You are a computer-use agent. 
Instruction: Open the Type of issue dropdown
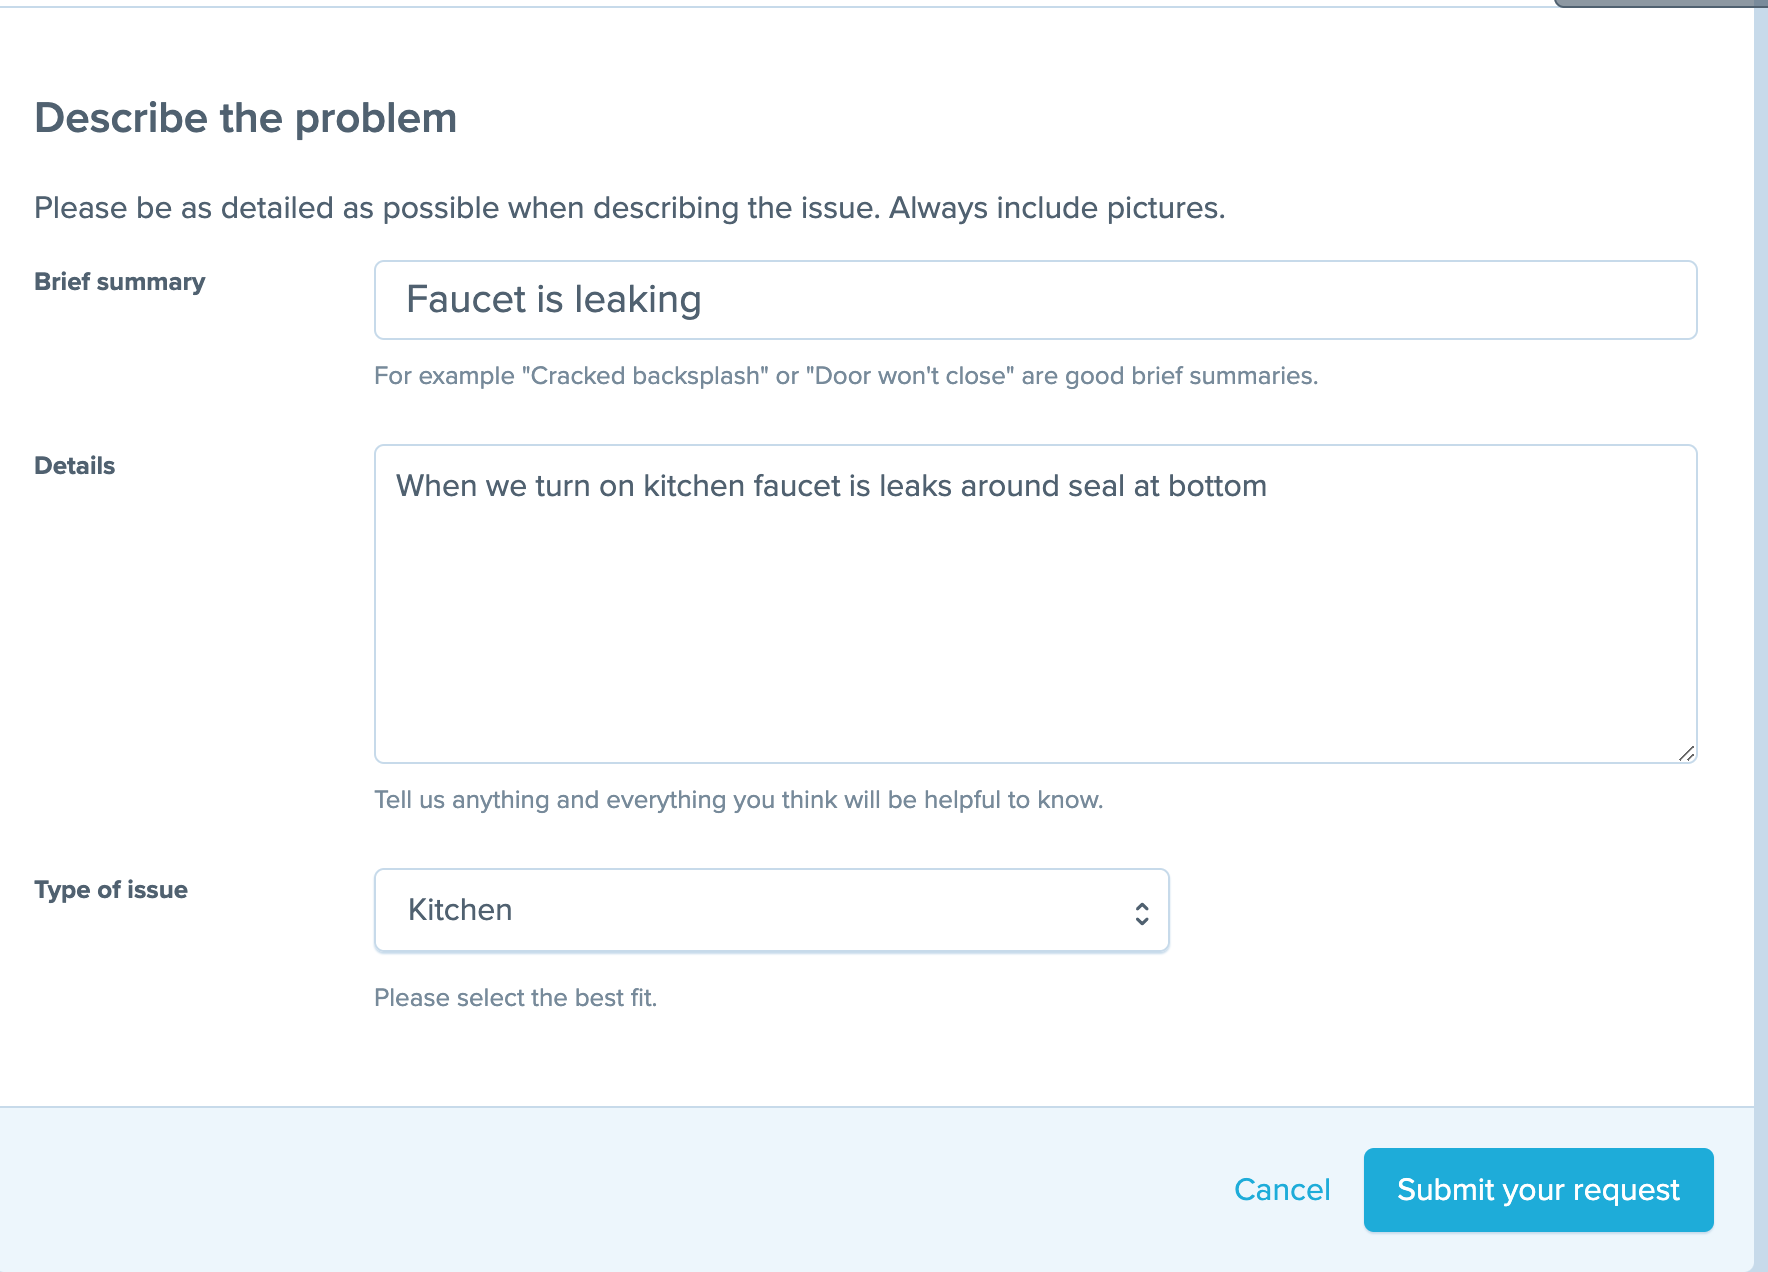point(771,910)
